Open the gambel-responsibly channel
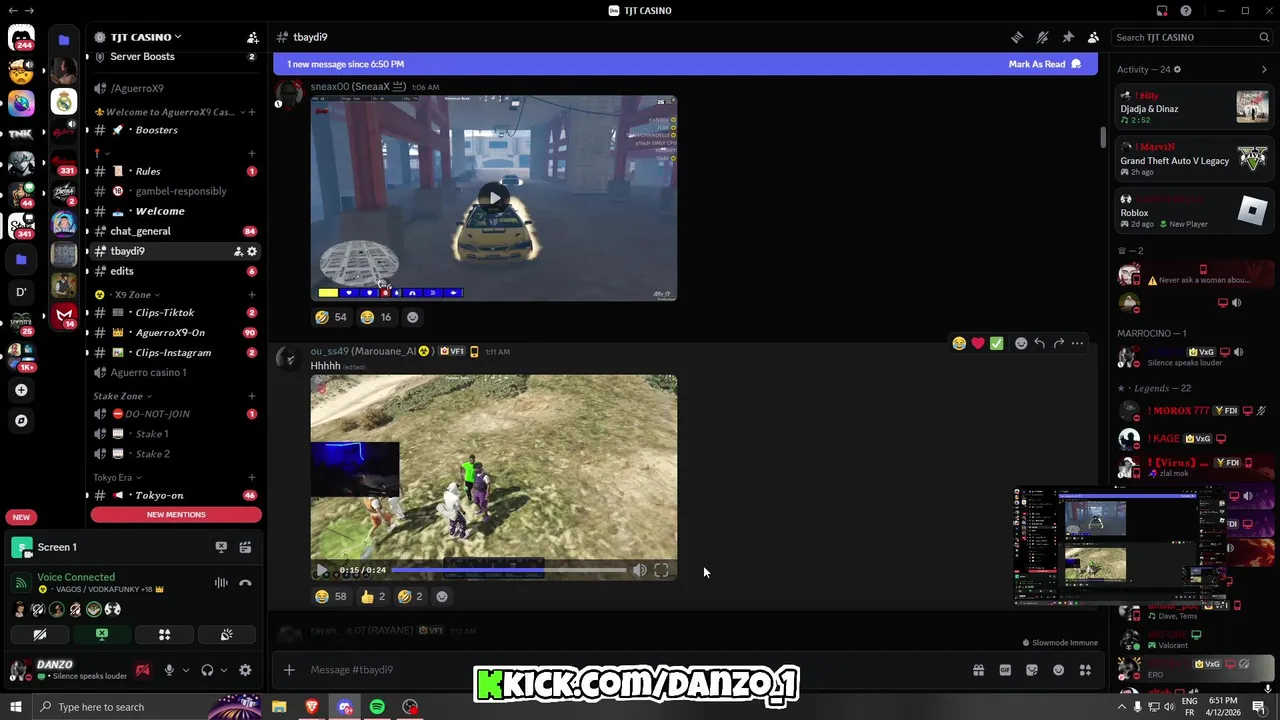This screenshot has height=720, width=1280. 175,191
